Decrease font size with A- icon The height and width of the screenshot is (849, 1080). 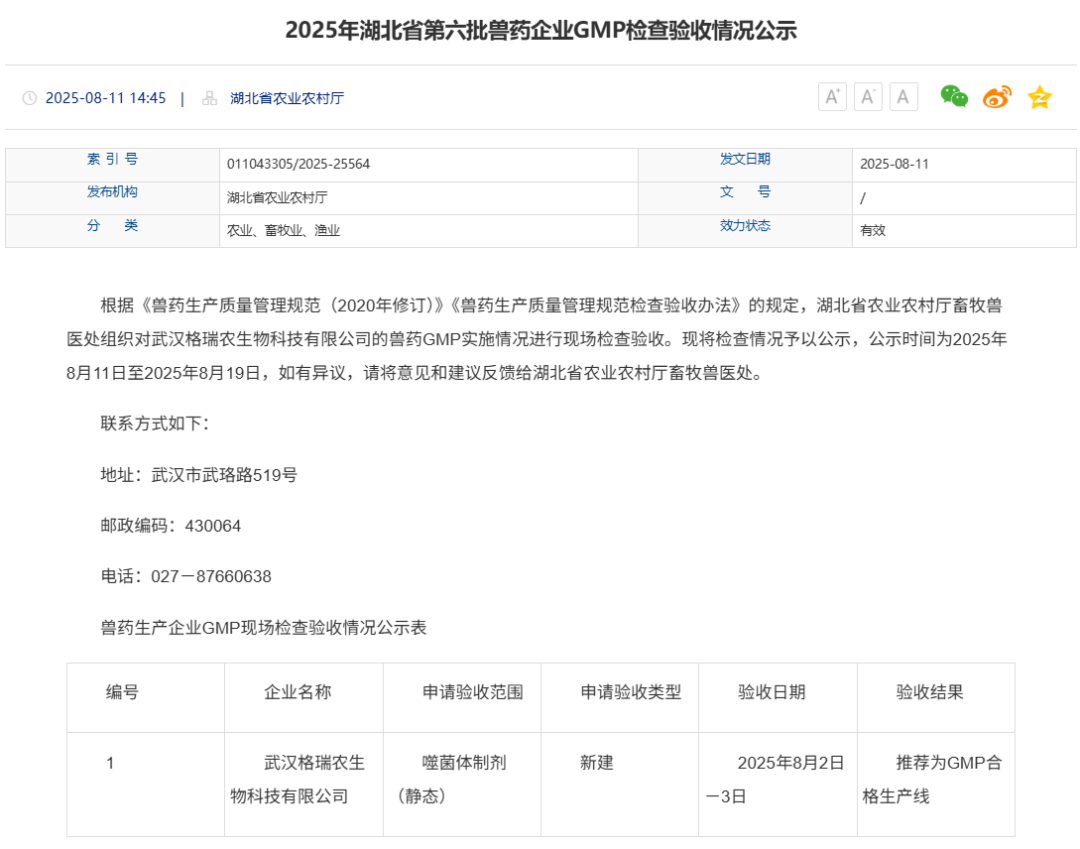[x=868, y=97]
